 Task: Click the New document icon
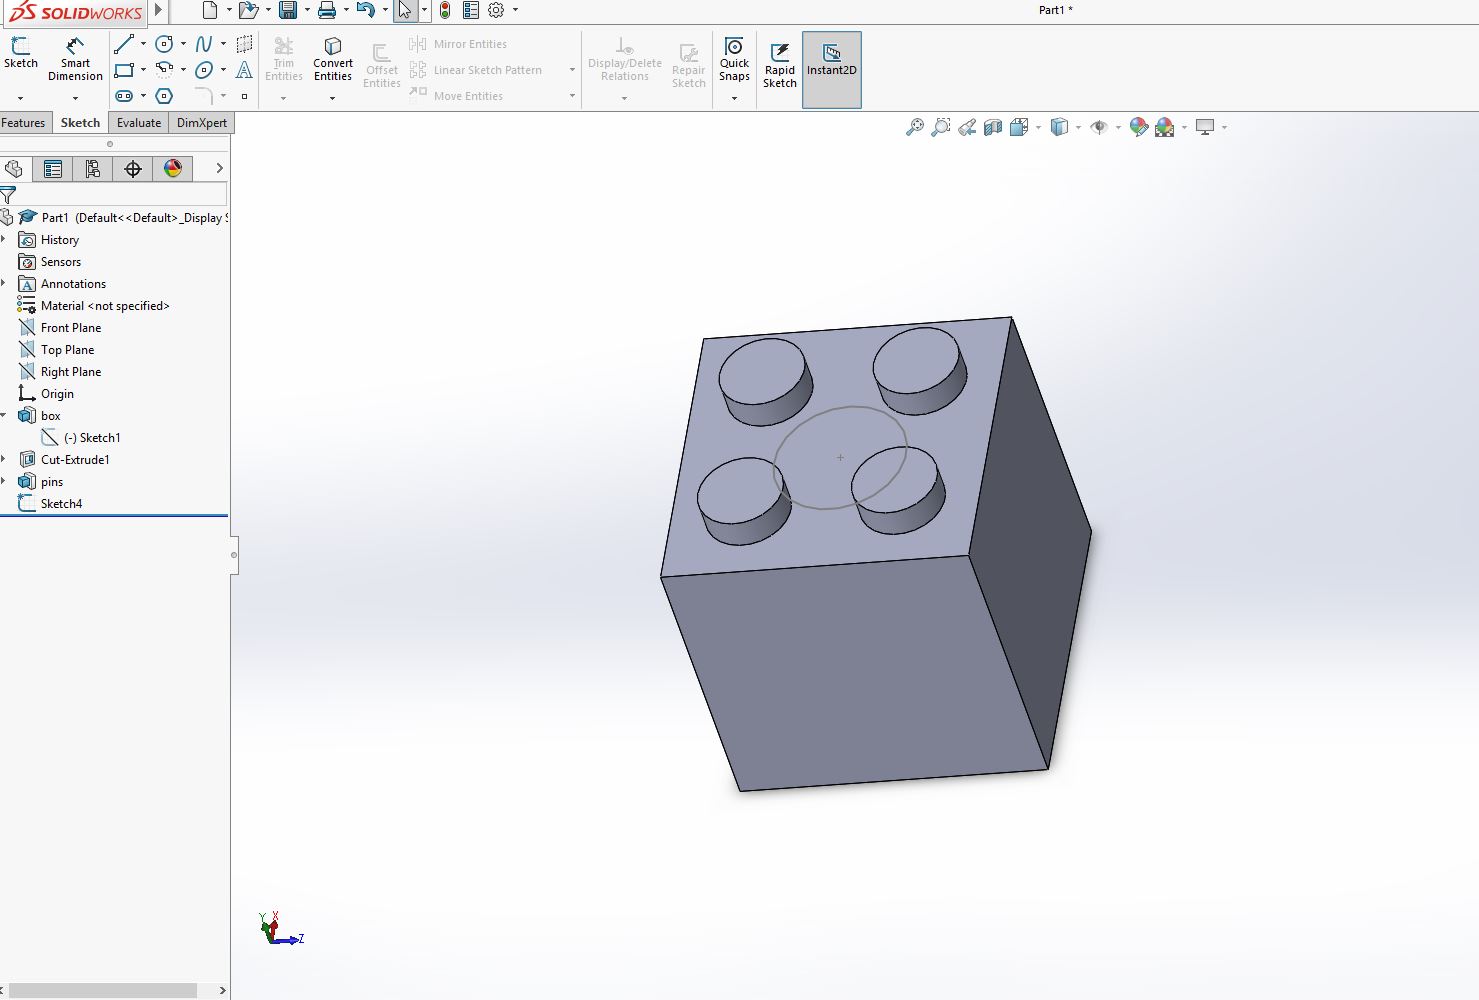[209, 10]
